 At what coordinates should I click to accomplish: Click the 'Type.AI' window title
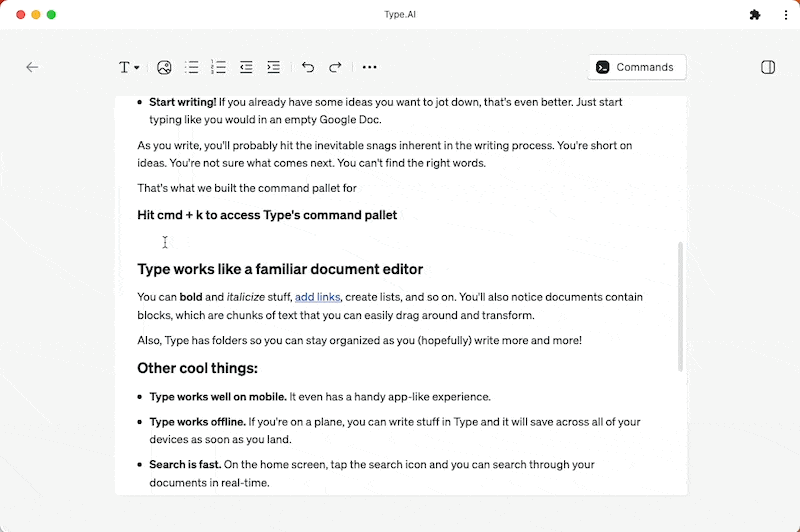tap(400, 15)
